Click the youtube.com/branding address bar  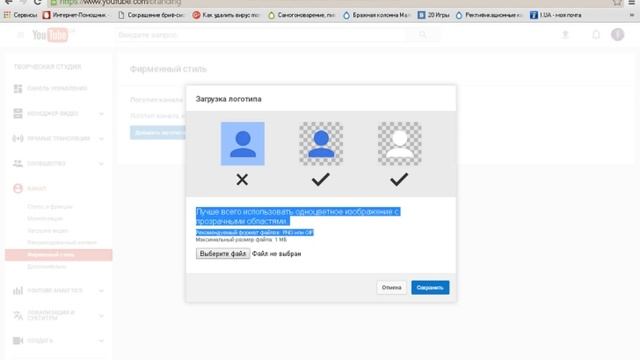click(x=327, y=2)
